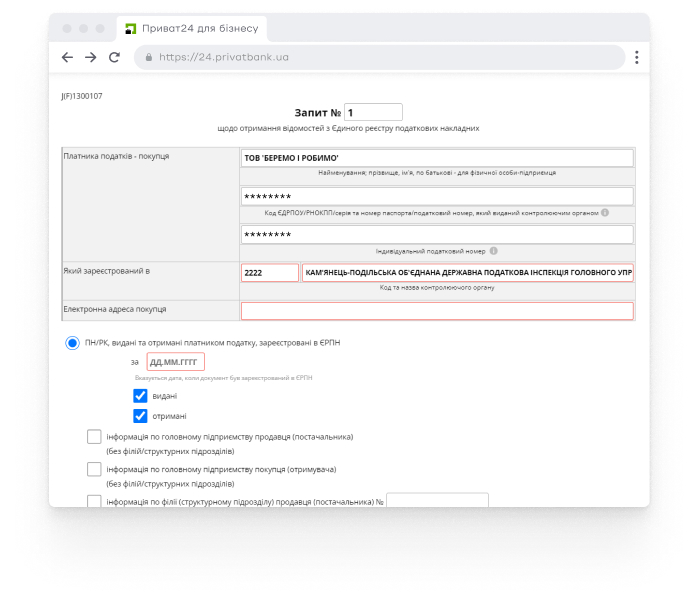Image resolution: width=698 pixels, height=604 pixels.
Task: Click the address bar URL
Action: 224,58
